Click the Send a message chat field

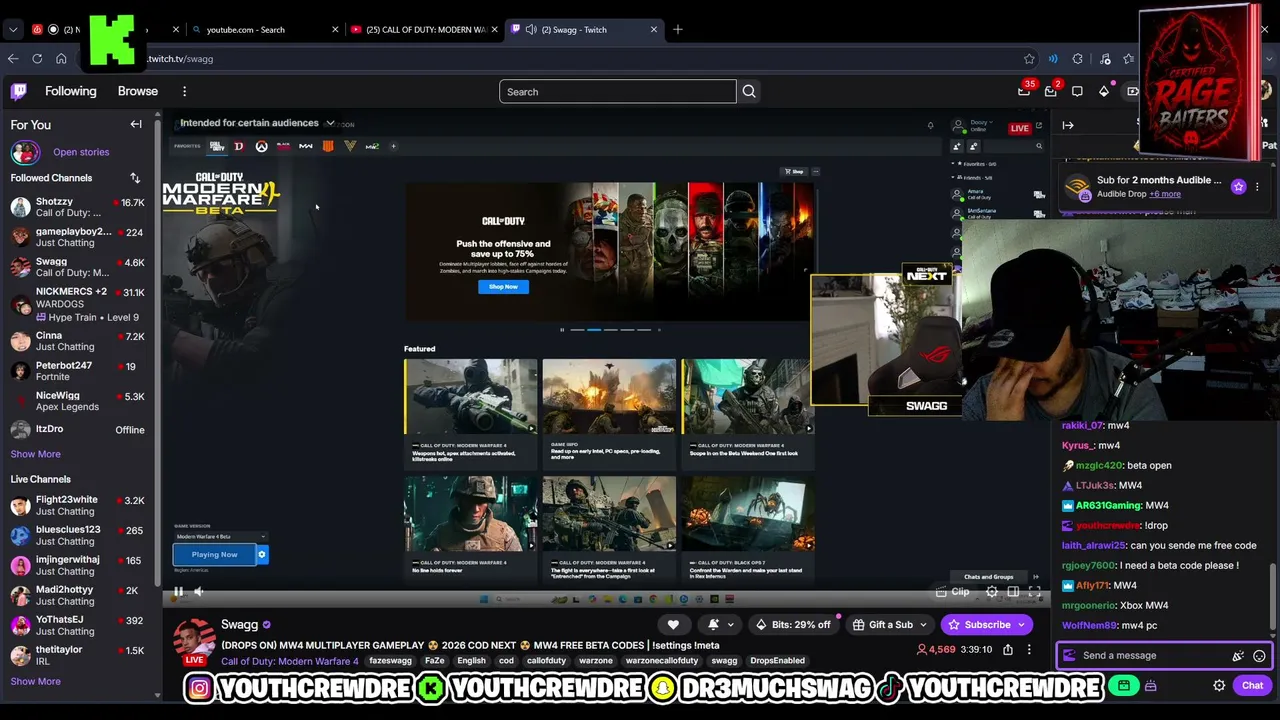1151,656
